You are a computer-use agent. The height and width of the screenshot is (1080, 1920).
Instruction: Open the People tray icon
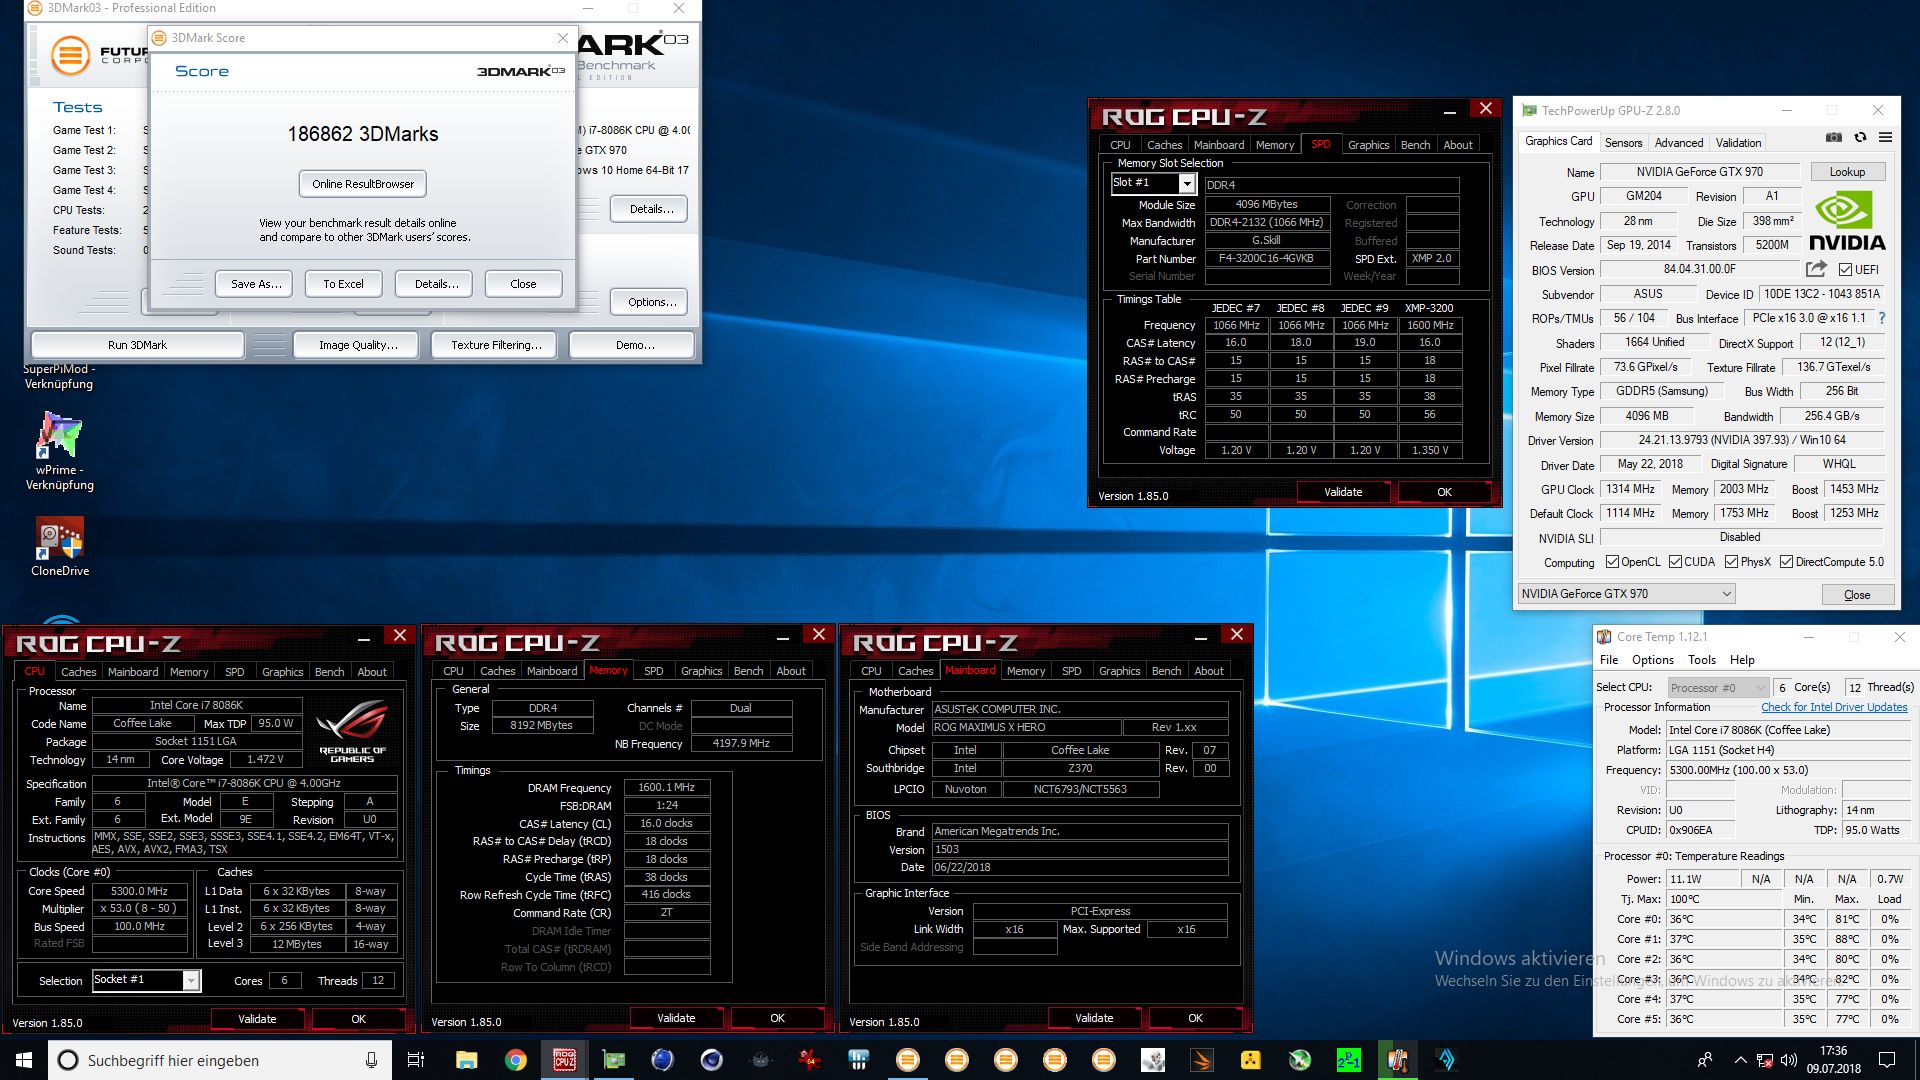point(1704,1060)
